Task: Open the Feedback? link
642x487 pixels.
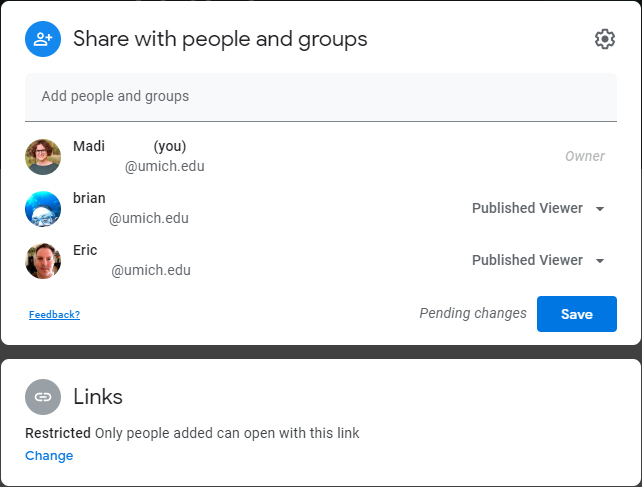Action: [x=54, y=315]
